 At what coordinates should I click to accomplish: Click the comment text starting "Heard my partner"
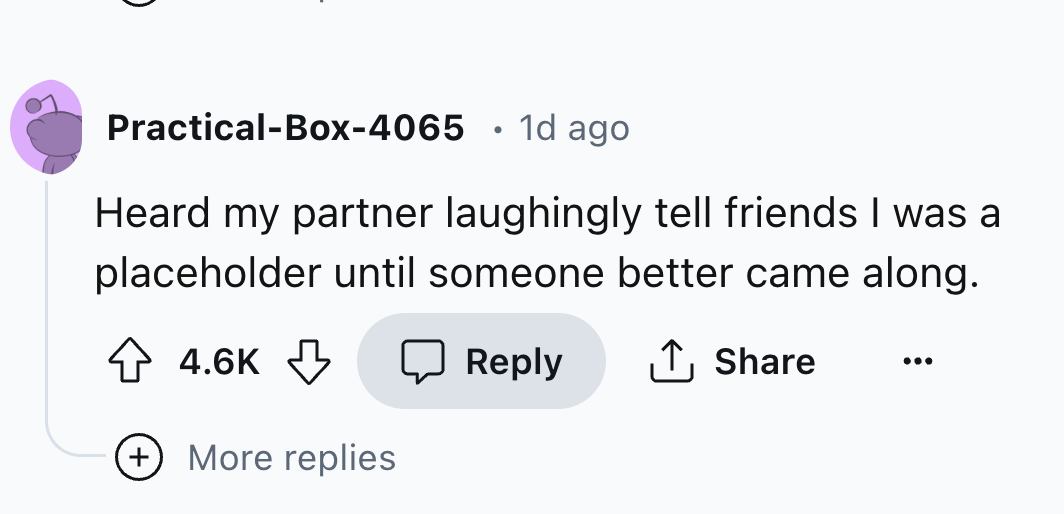[547, 214]
